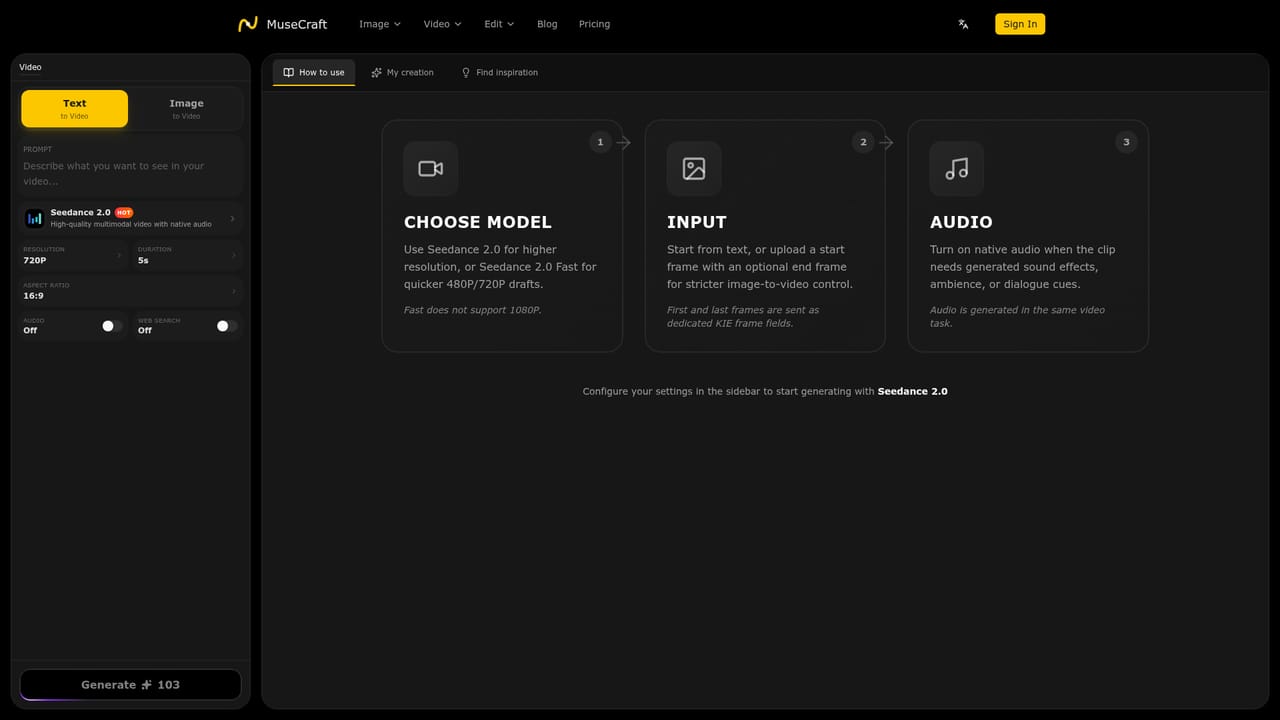Viewport: 1280px width, 720px height.
Task: Open the language translation icon
Action: click(x=963, y=24)
